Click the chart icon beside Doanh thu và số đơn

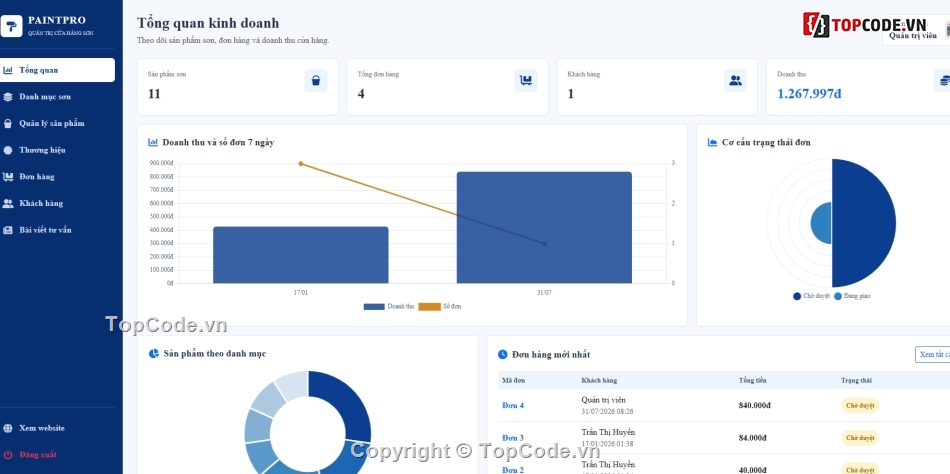153,142
